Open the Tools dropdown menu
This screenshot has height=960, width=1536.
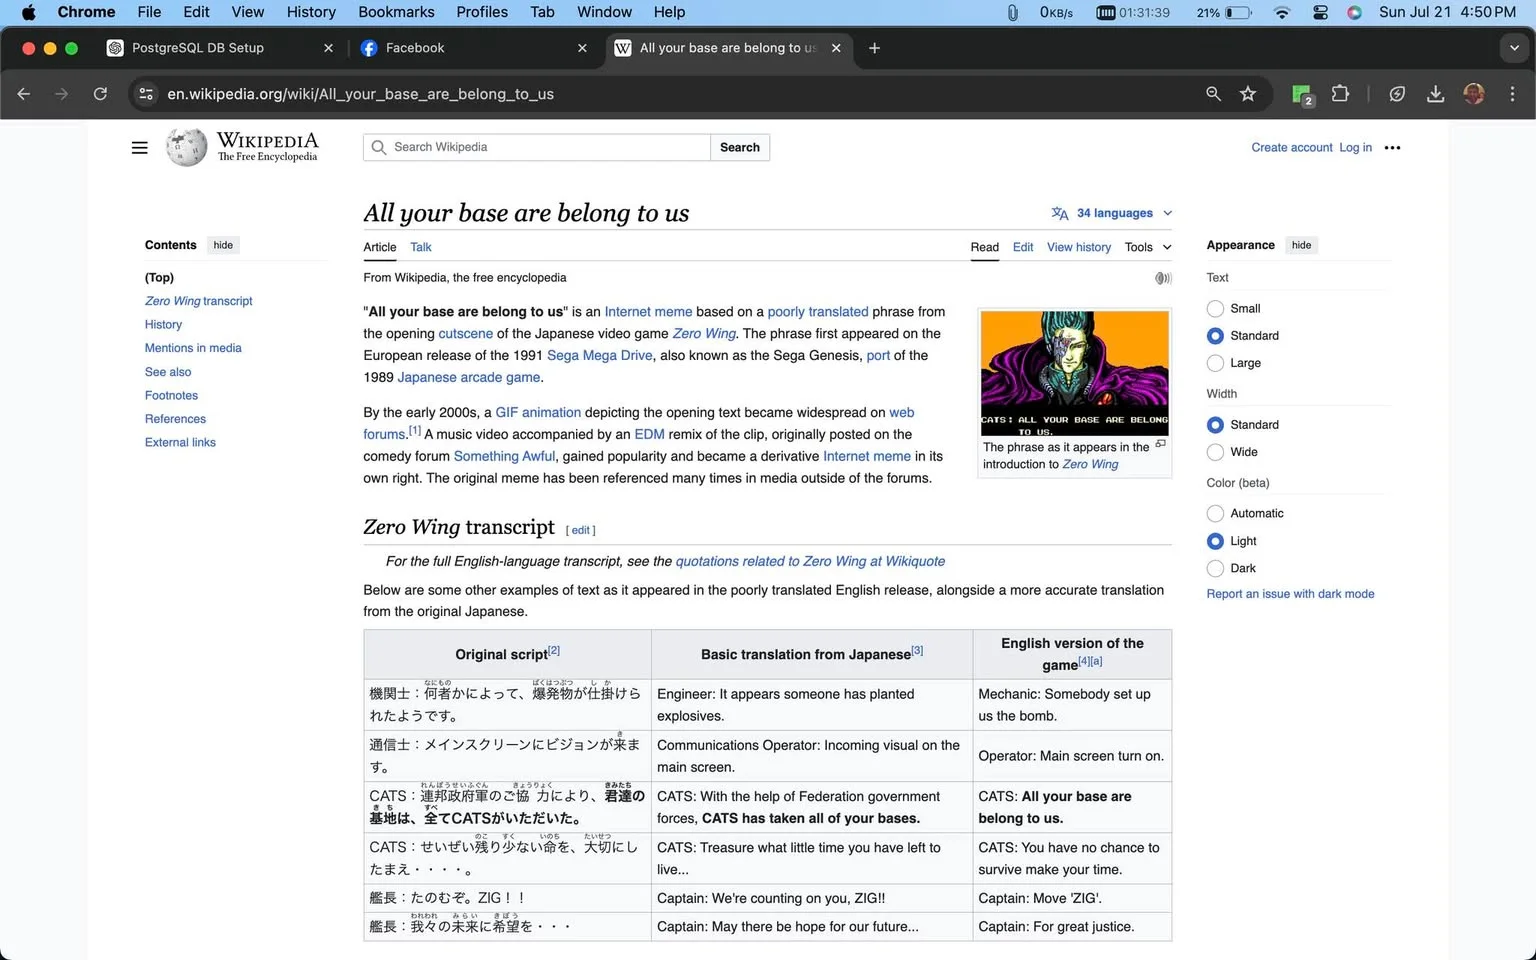pos(1148,247)
